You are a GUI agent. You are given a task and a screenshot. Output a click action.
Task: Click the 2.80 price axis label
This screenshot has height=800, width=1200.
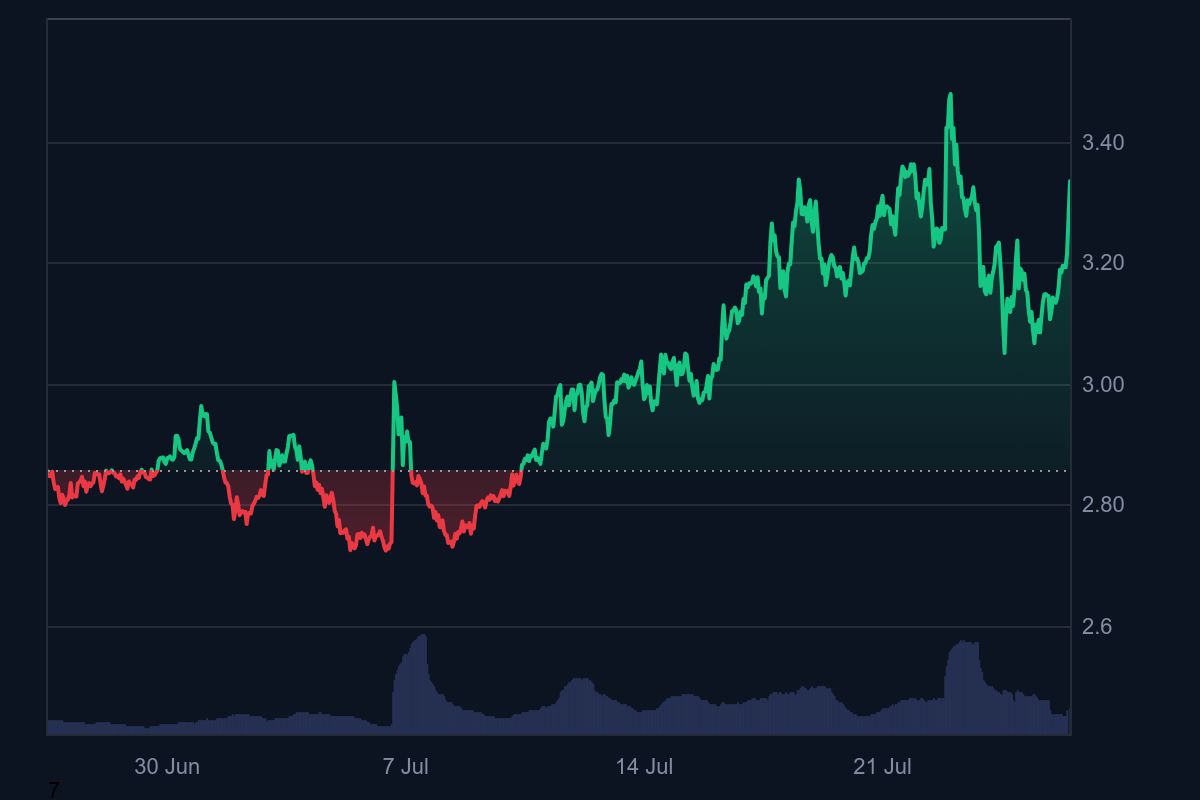(1103, 505)
